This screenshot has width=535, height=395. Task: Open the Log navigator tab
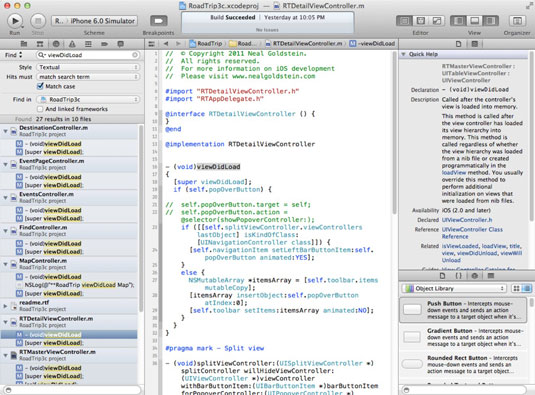[x=120, y=44]
